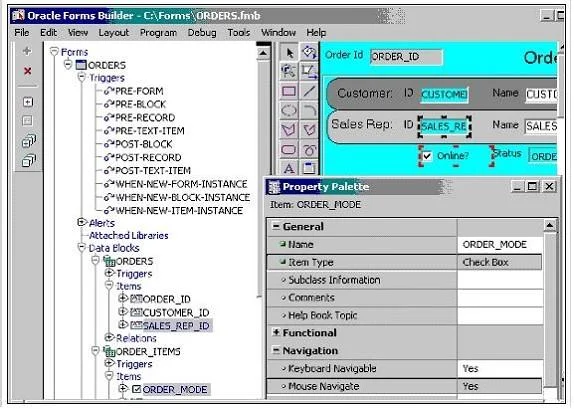The width and height of the screenshot is (574, 409).
Task: Select the Rounded Rectangle tool
Action: pyautogui.click(x=289, y=149)
